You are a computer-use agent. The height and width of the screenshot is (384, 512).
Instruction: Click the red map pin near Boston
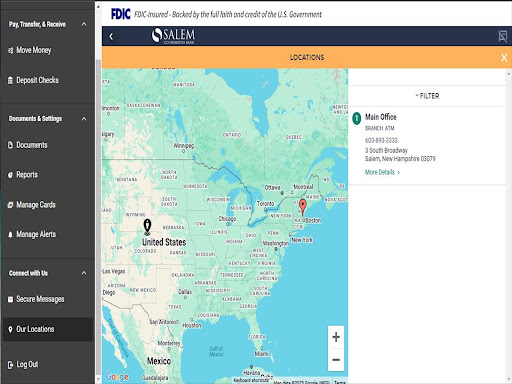tap(303, 207)
